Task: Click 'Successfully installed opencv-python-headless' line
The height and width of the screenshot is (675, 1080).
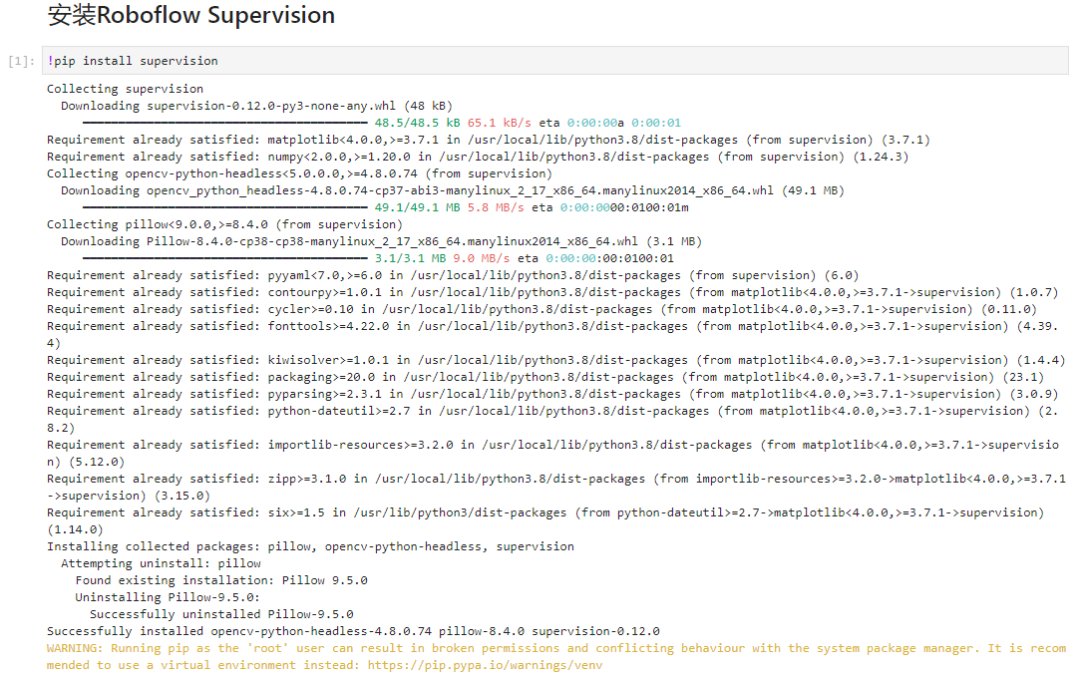Action: click(x=353, y=632)
